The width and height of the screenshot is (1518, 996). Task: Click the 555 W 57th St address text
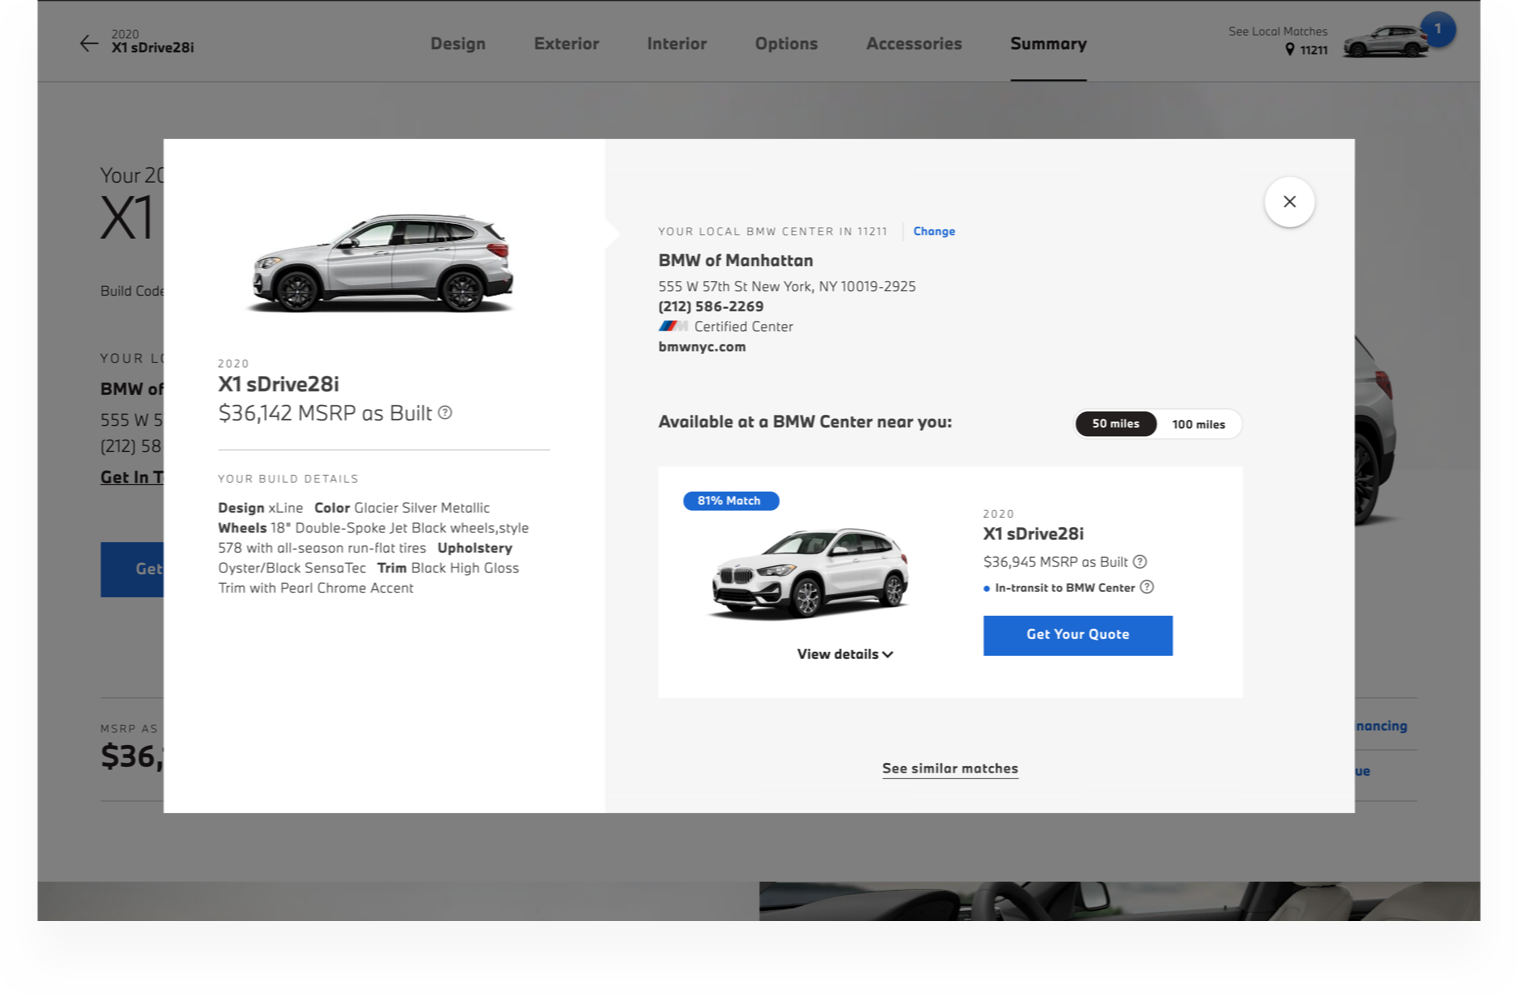click(787, 286)
